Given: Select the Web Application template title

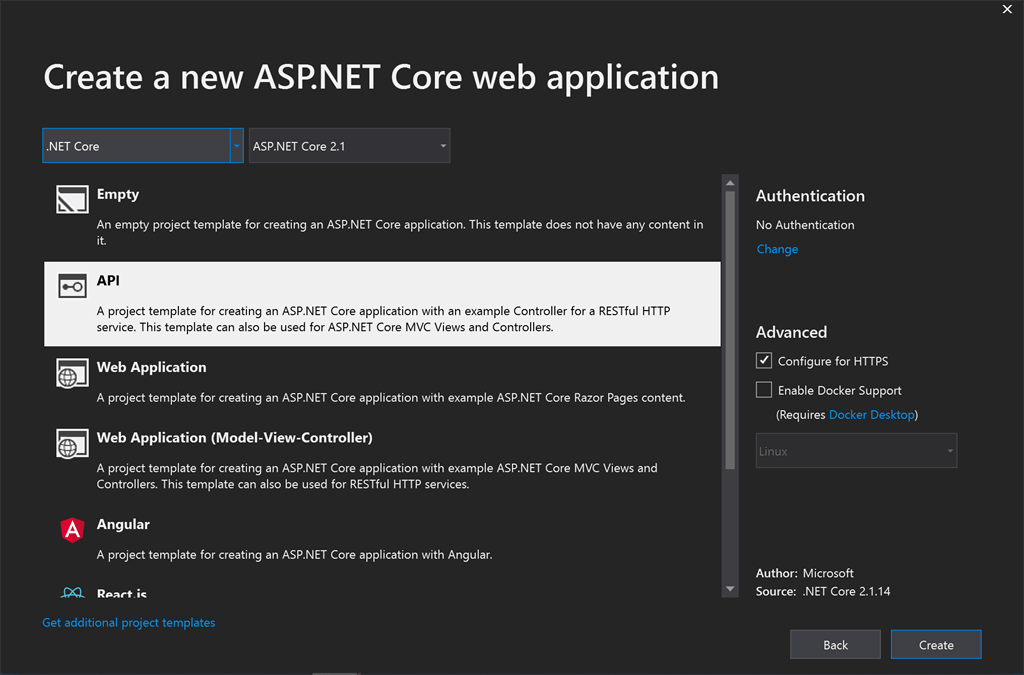Looking at the screenshot, I should coord(152,367).
